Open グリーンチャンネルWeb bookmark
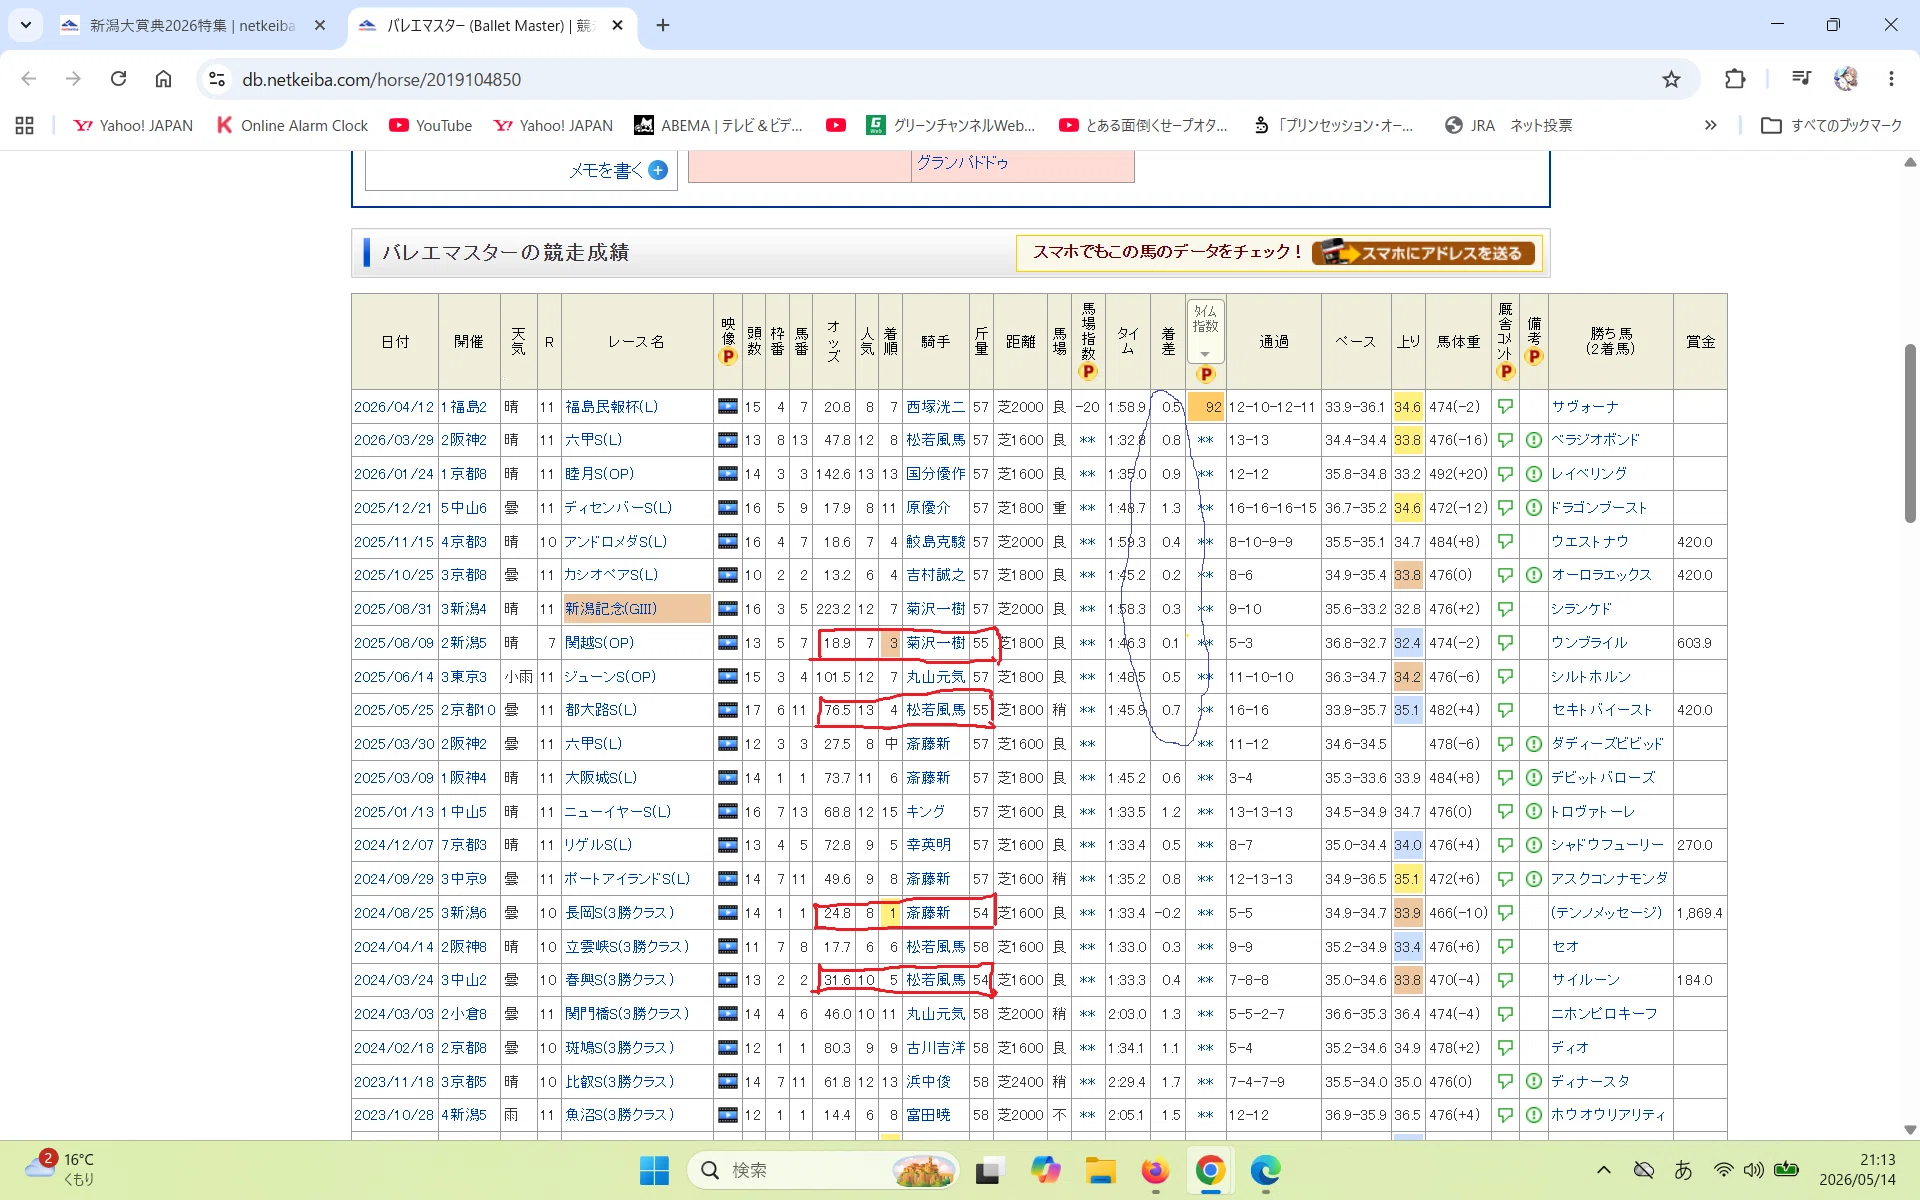The image size is (1920, 1200). coord(951,125)
